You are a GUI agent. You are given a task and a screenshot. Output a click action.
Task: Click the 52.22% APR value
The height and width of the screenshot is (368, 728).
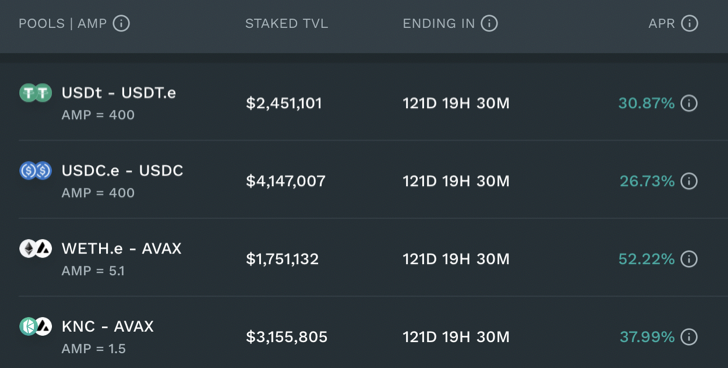(646, 259)
